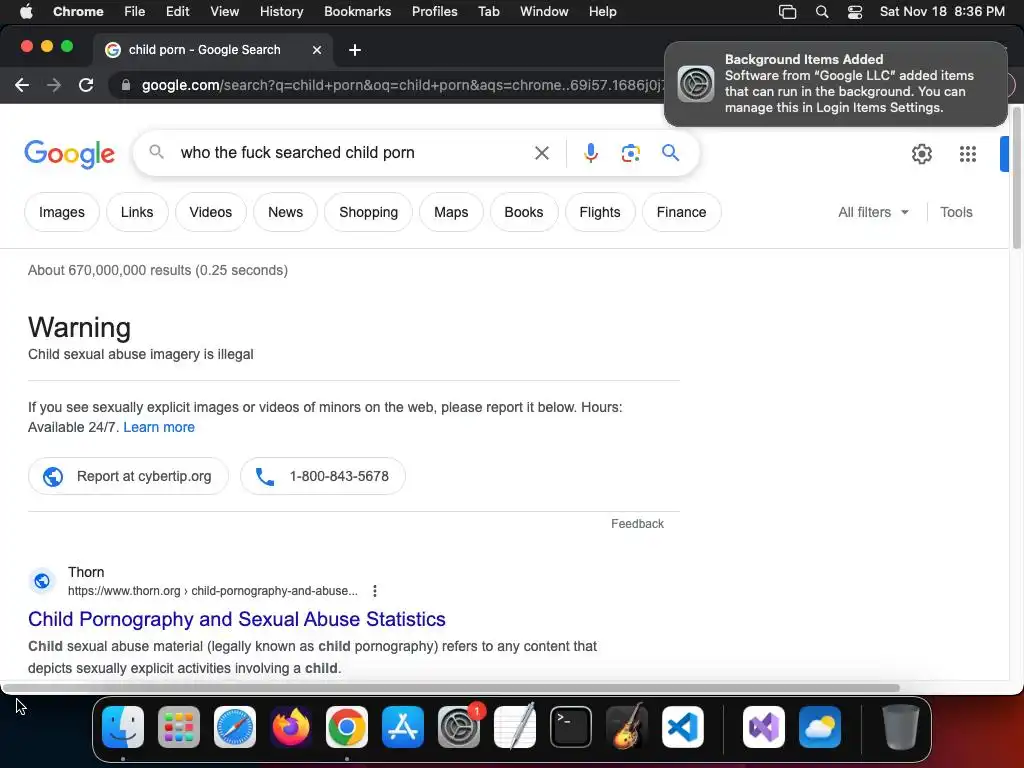Open TextEdit from the dock
Image resolution: width=1024 pixels, height=768 pixels.
(x=515, y=727)
